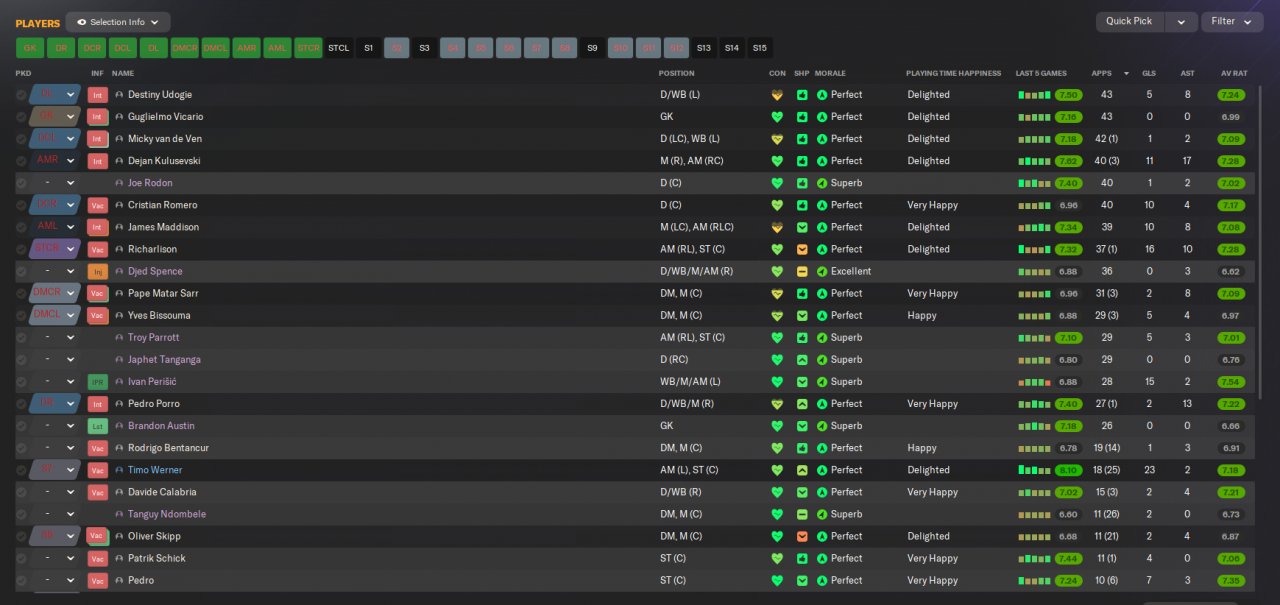
Task: Select the DMCR position slot
Action: click(x=184, y=48)
